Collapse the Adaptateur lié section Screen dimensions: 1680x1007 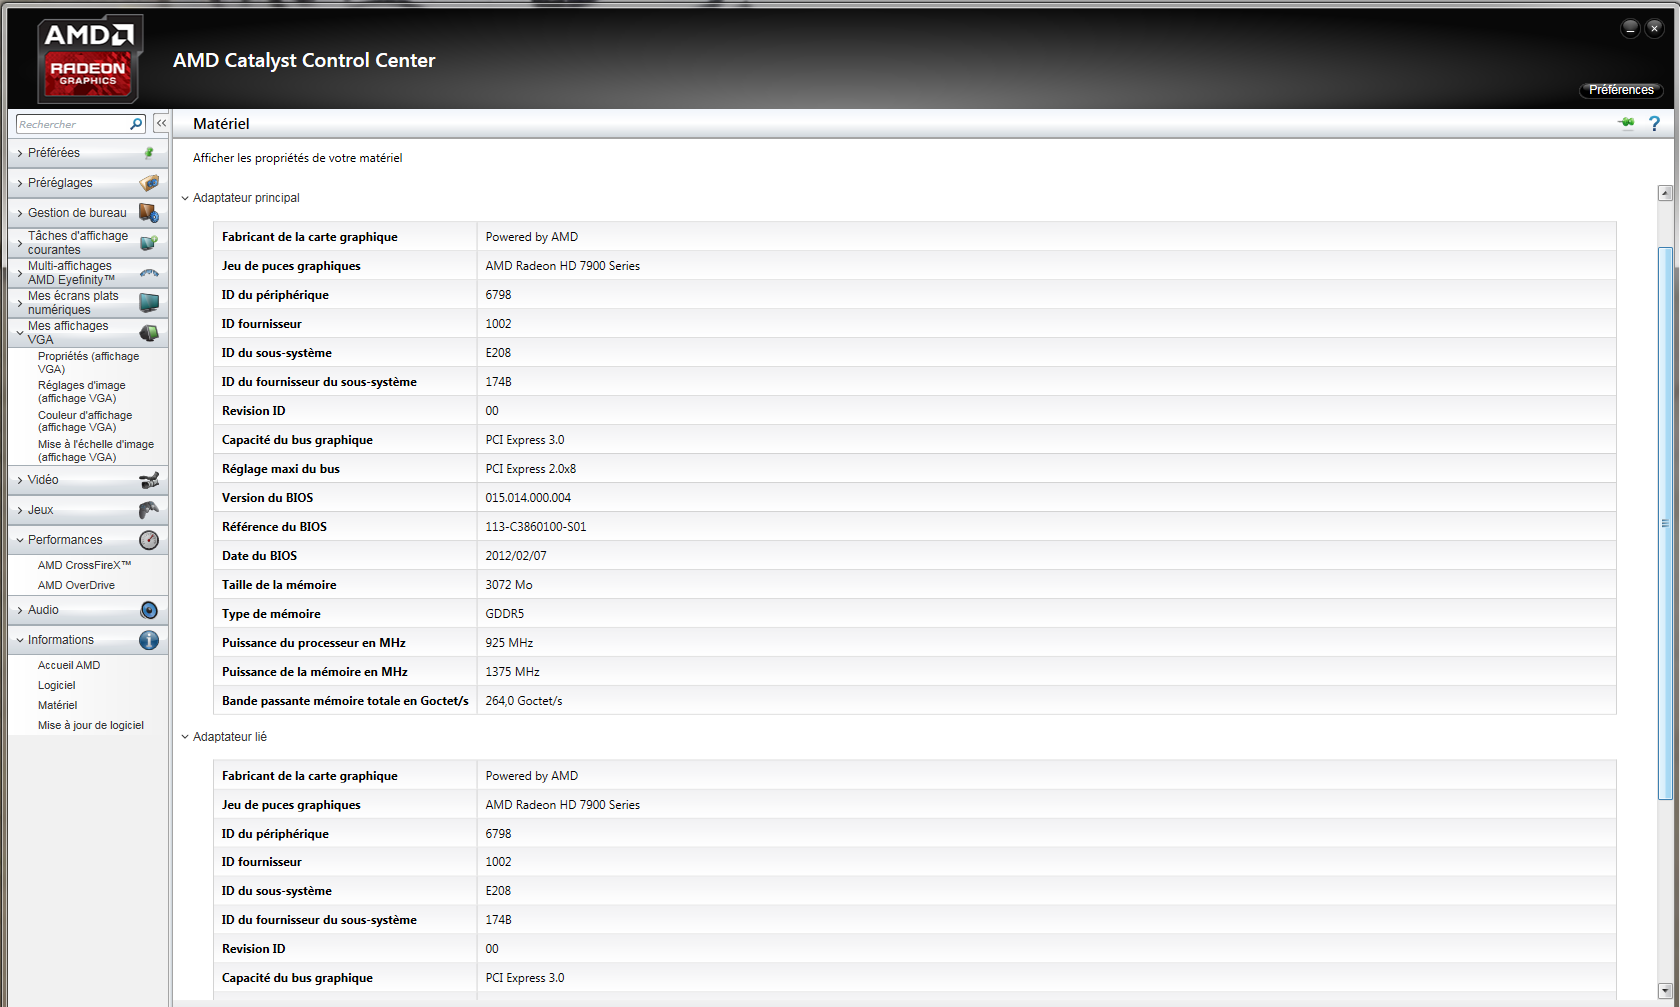(x=185, y=737)
